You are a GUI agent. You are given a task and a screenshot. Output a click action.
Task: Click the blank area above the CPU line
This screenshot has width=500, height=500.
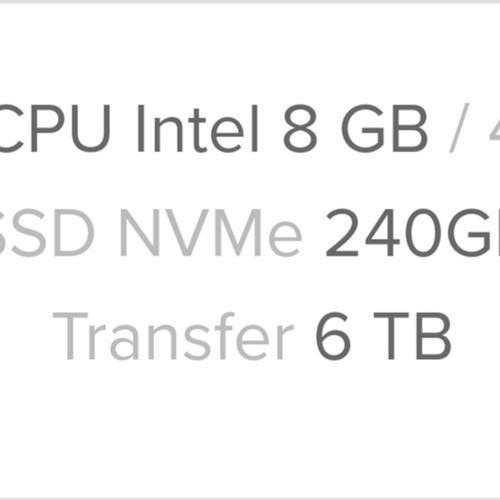point(250,53)
